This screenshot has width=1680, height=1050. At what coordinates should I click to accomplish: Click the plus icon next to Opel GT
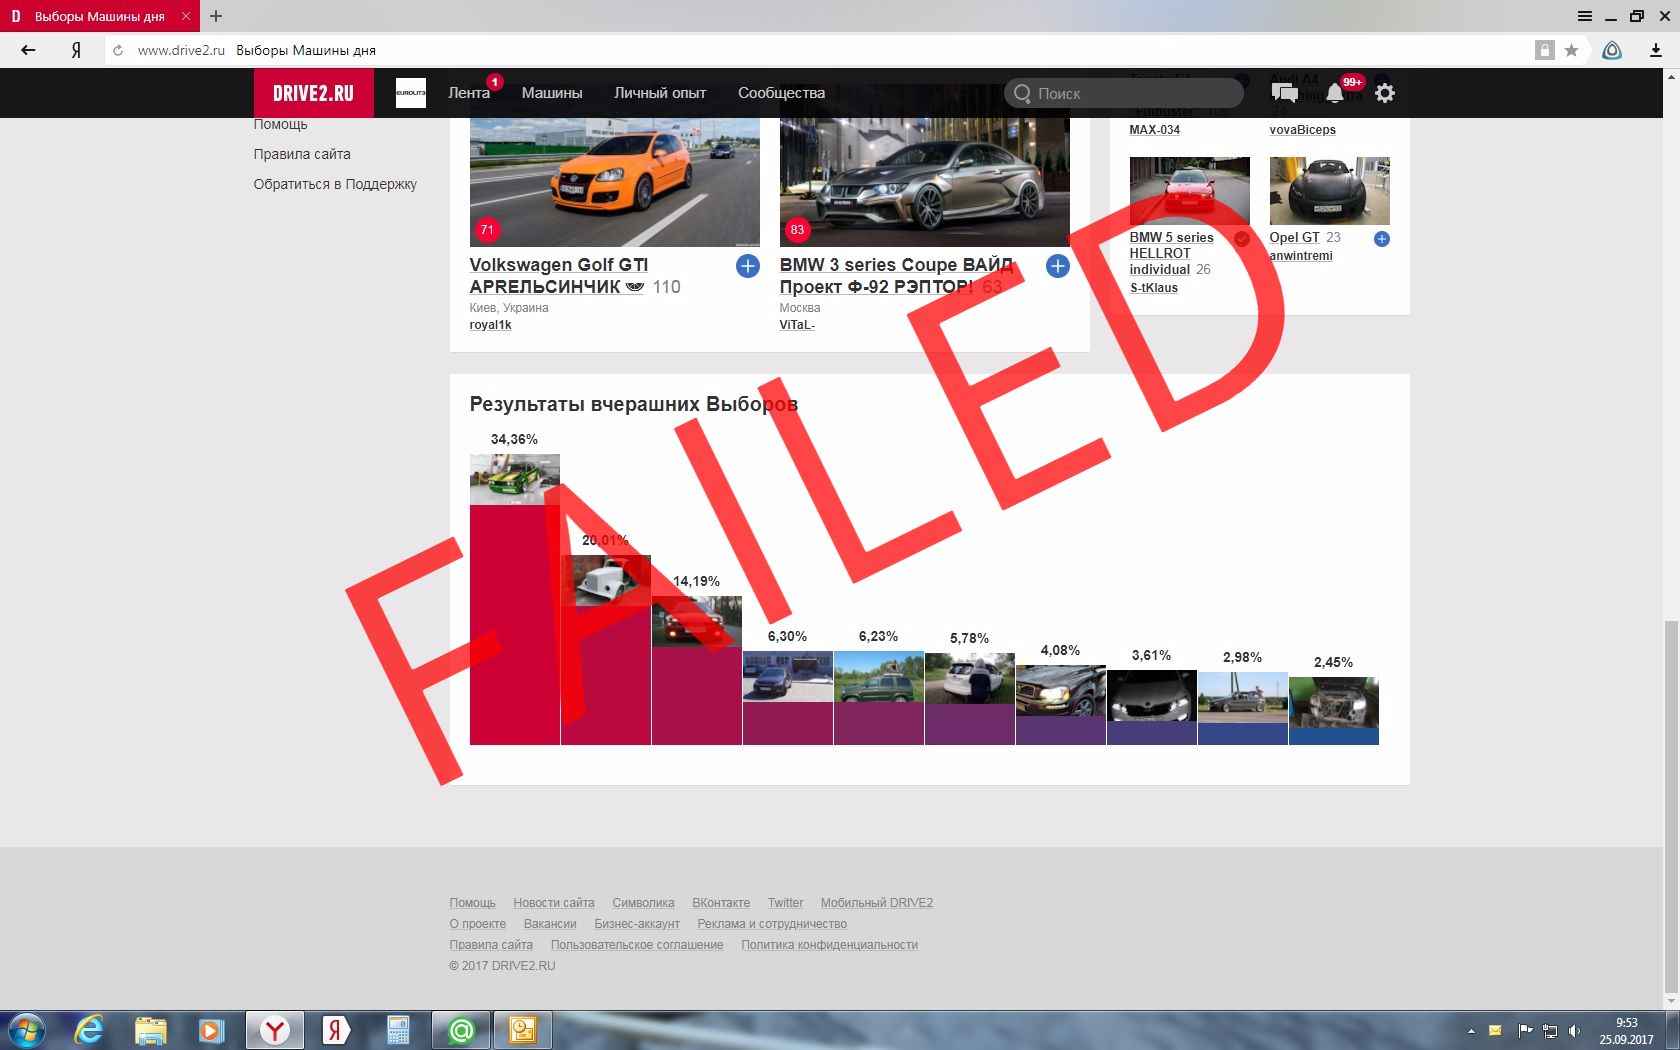[x=1382, y=239]
